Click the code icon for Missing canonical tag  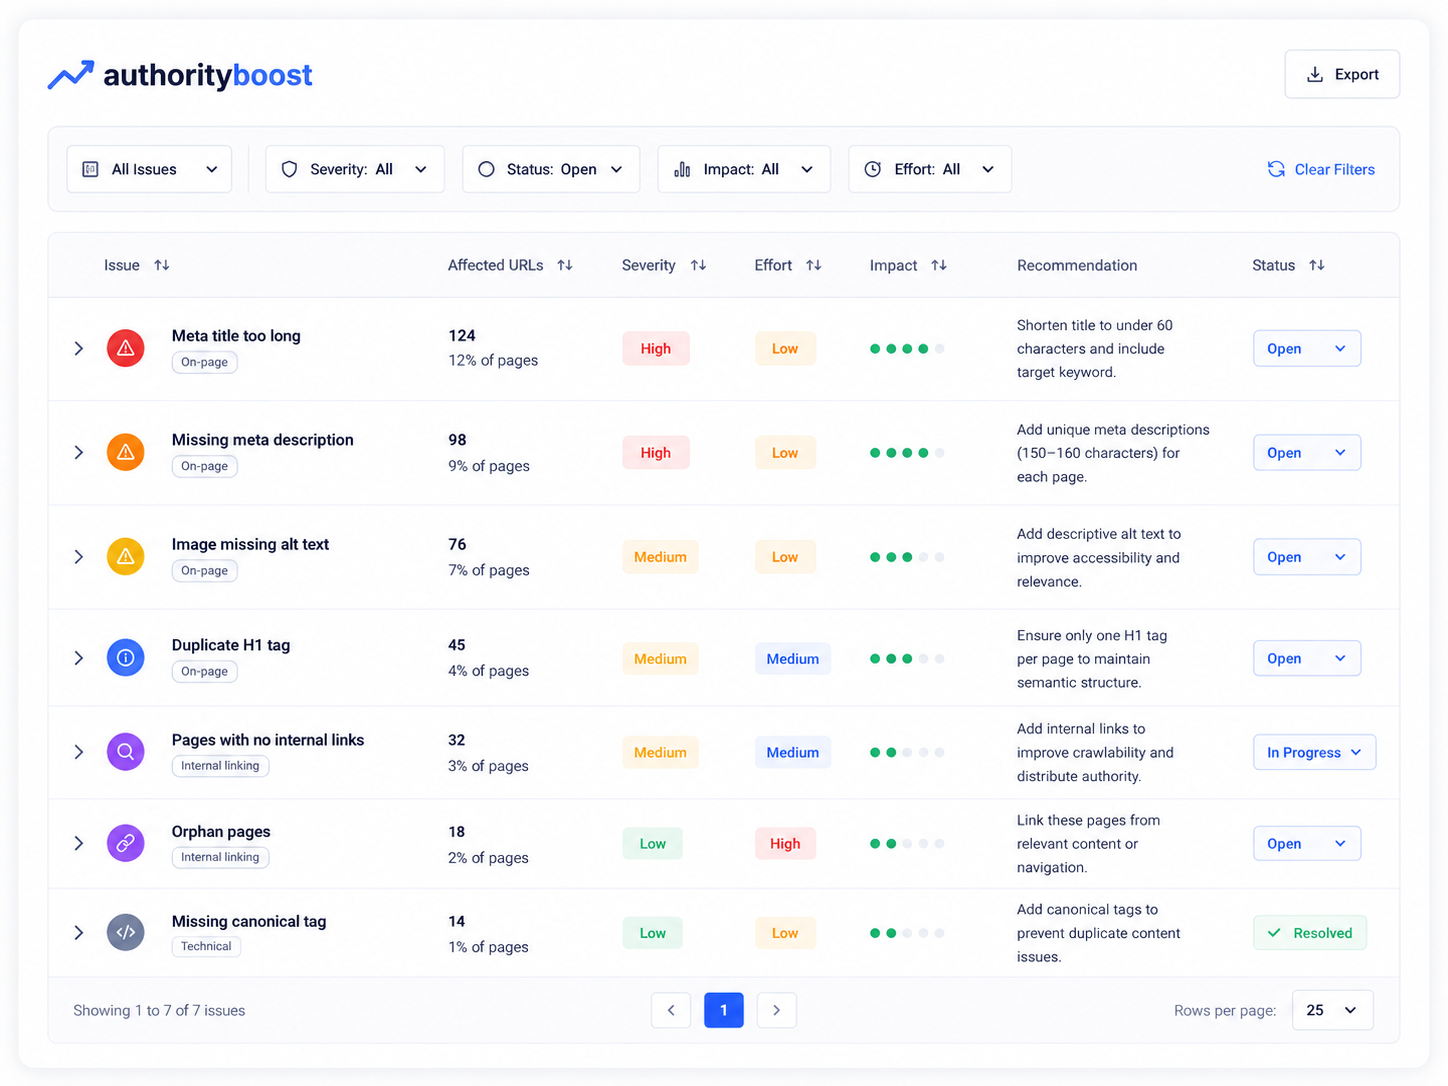click(x=126, y=932)
